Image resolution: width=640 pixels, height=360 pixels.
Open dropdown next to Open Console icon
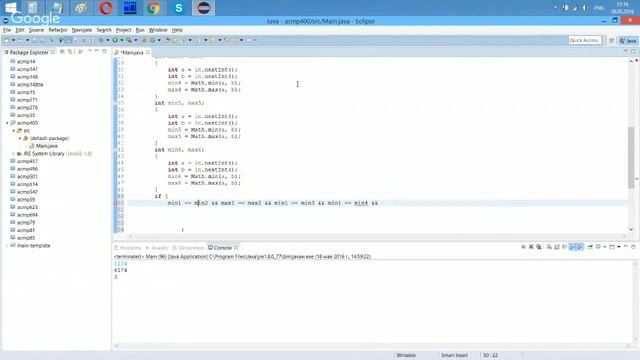pos(619,247)
